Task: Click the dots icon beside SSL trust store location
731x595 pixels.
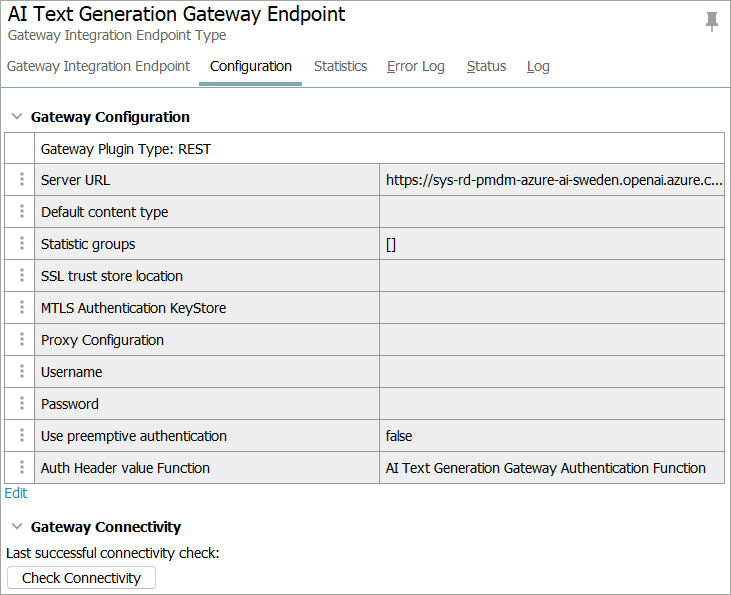Action: [21, 276]
